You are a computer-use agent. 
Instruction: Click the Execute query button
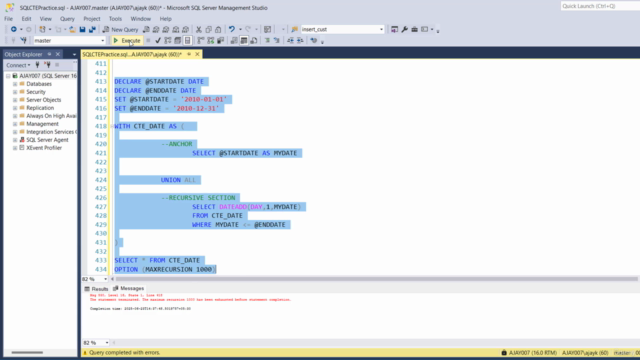[127, 40]
